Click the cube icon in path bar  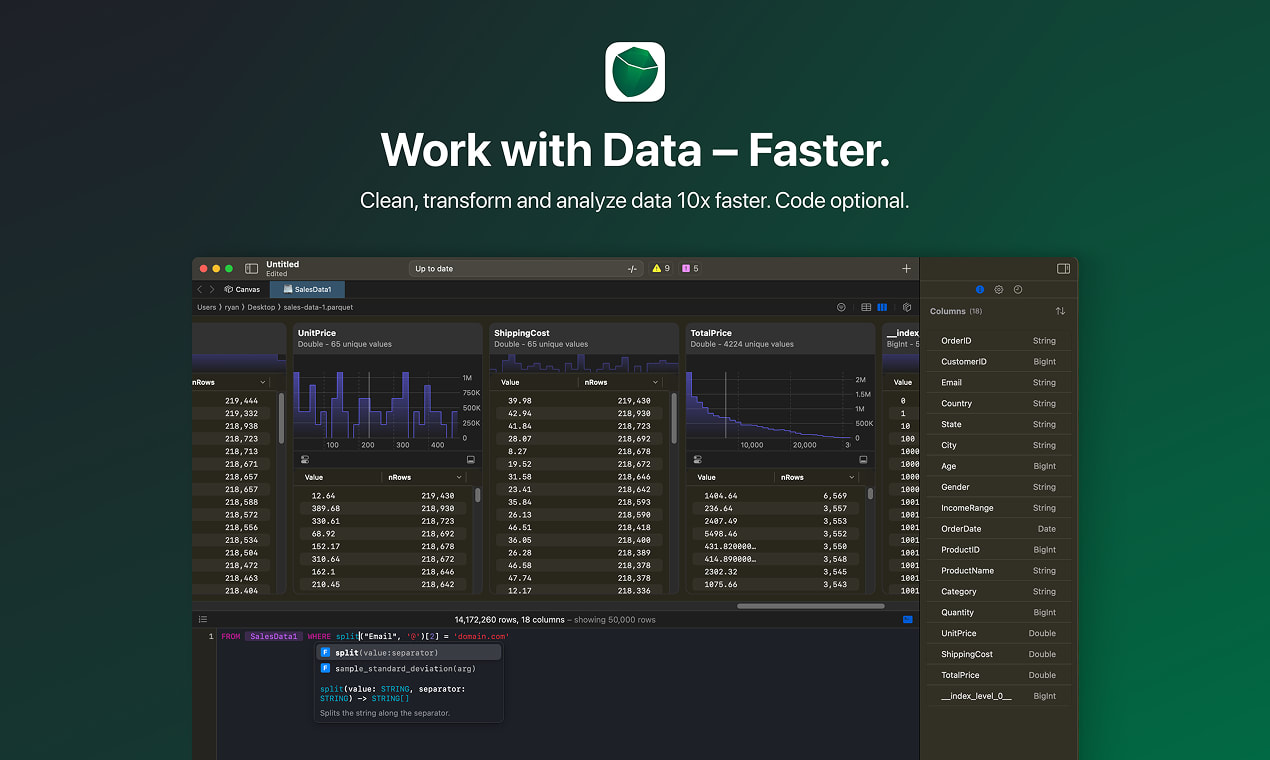click(x=907, y=308)
